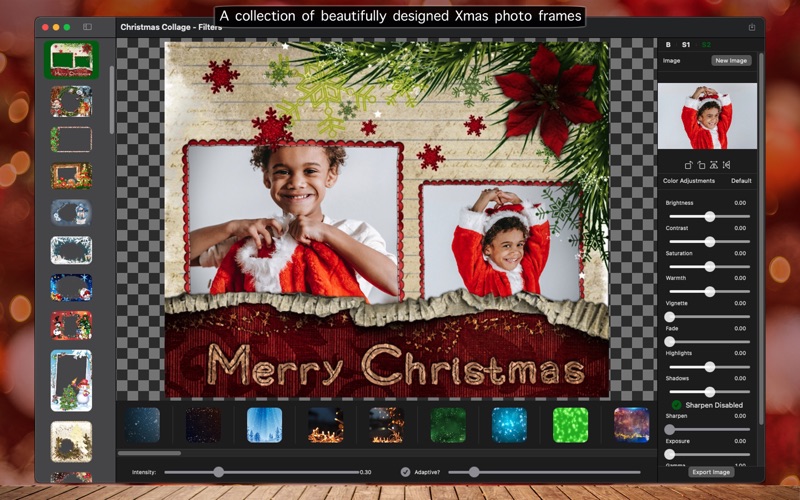Click the share/export icon in title bar
The image size is (800, 500).
click(x=751, y=27)
